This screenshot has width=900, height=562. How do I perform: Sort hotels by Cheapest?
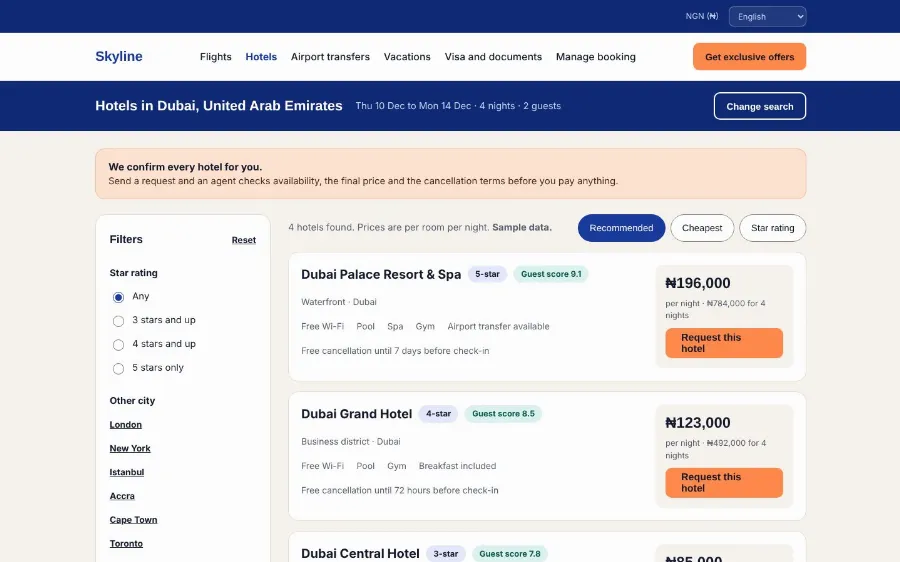(701, 228)
